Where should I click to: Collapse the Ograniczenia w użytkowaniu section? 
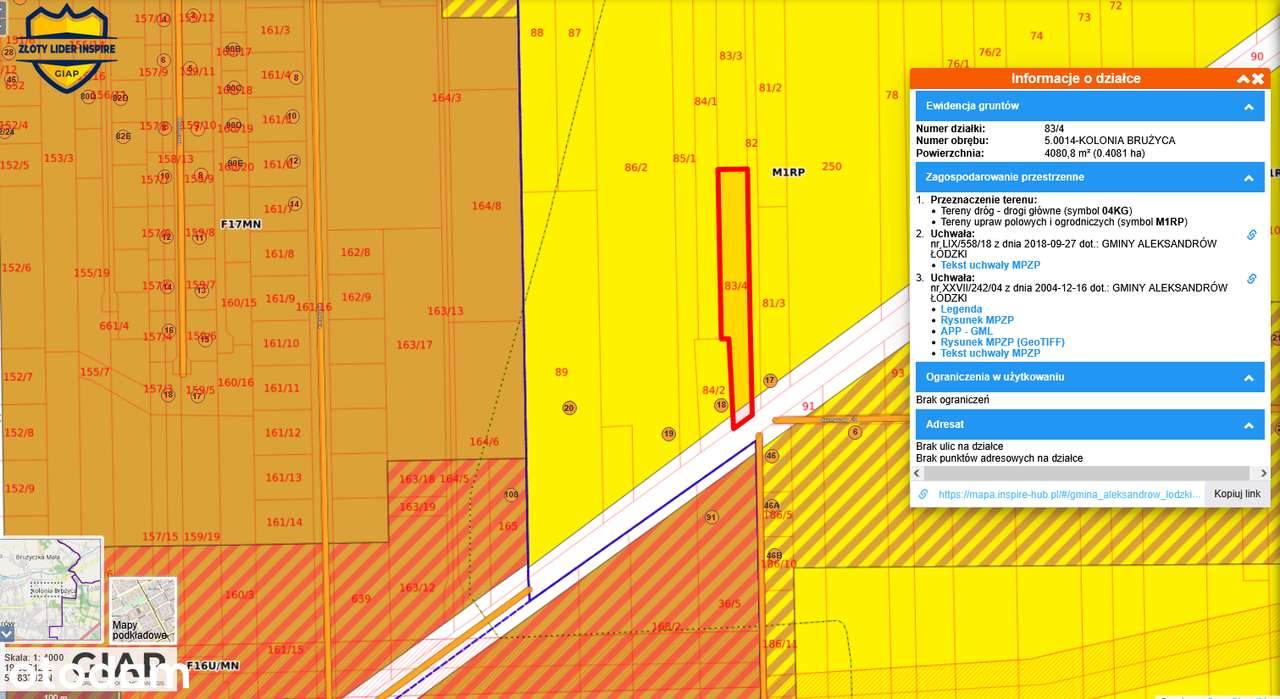[1248, 378]
